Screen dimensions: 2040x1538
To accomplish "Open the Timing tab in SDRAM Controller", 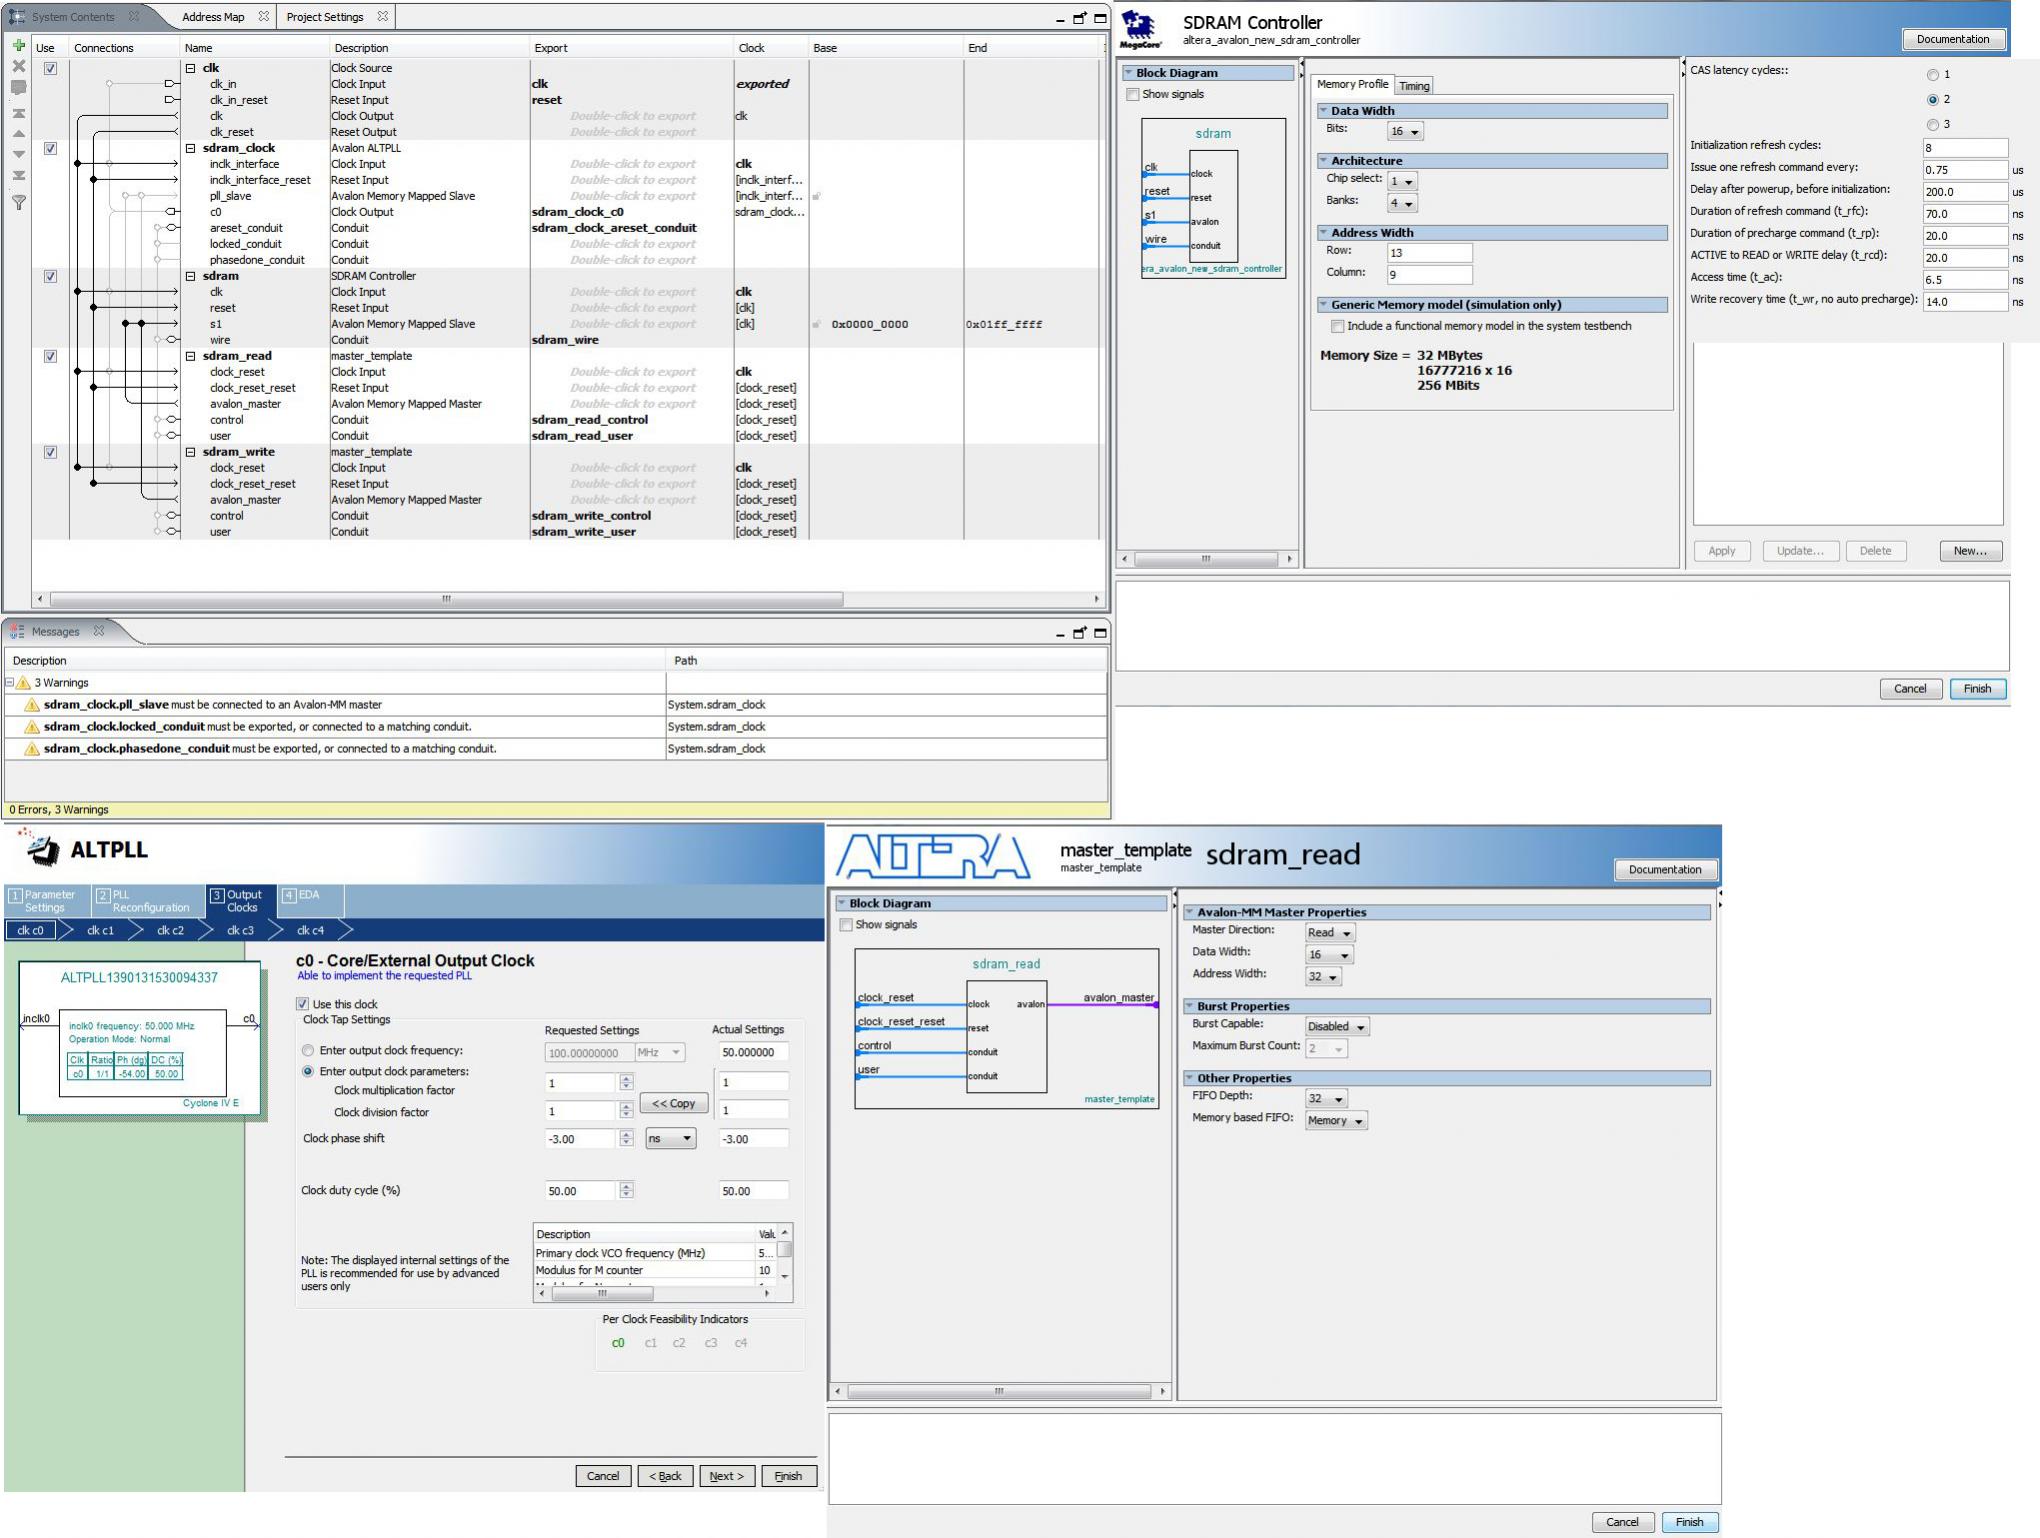I will pyautogui.click(x=1414, y=86).
